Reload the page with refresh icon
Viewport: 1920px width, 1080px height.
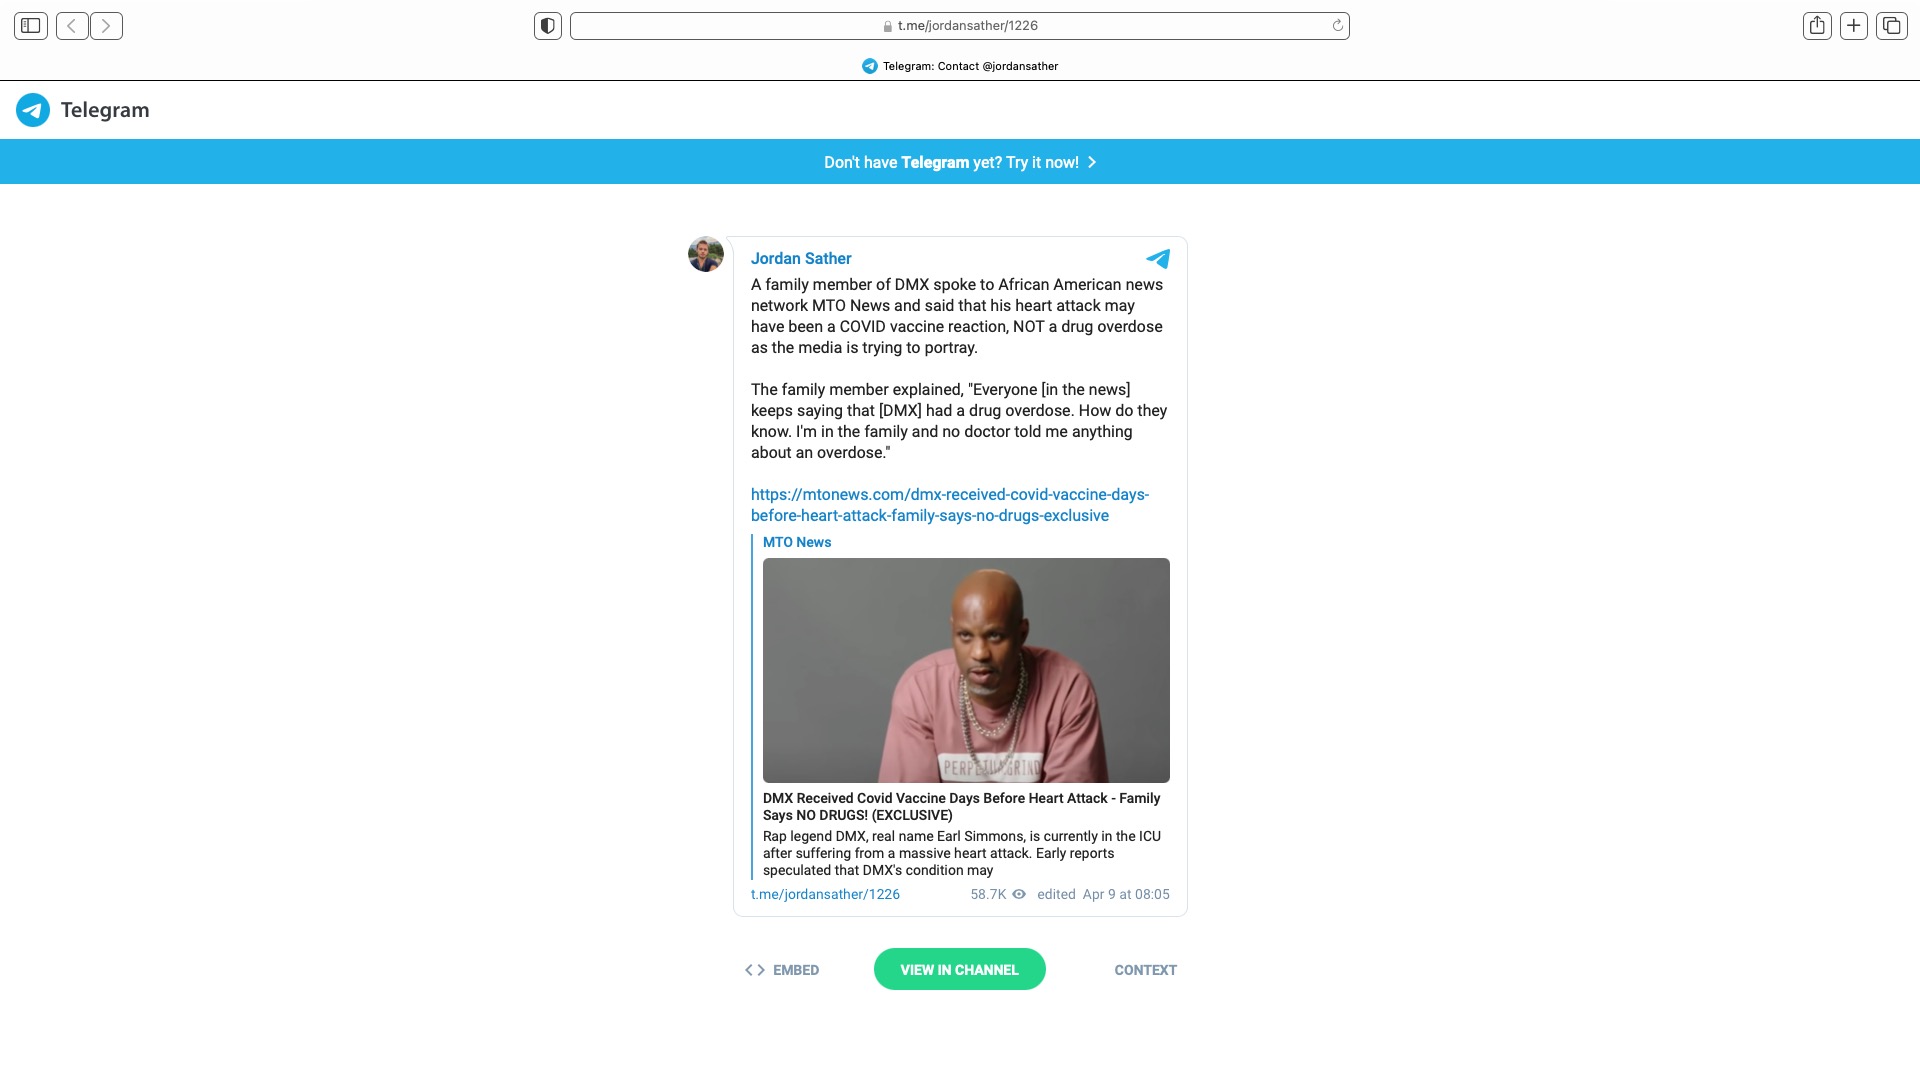pos(1337,26)
